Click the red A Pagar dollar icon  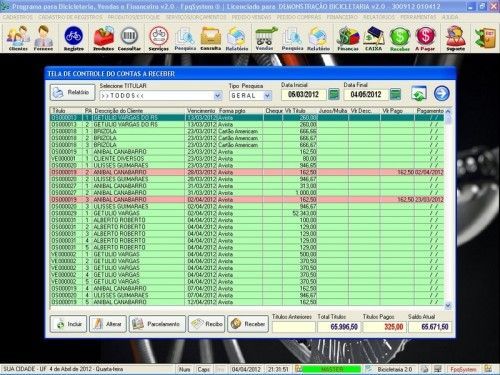click(425, 38)
